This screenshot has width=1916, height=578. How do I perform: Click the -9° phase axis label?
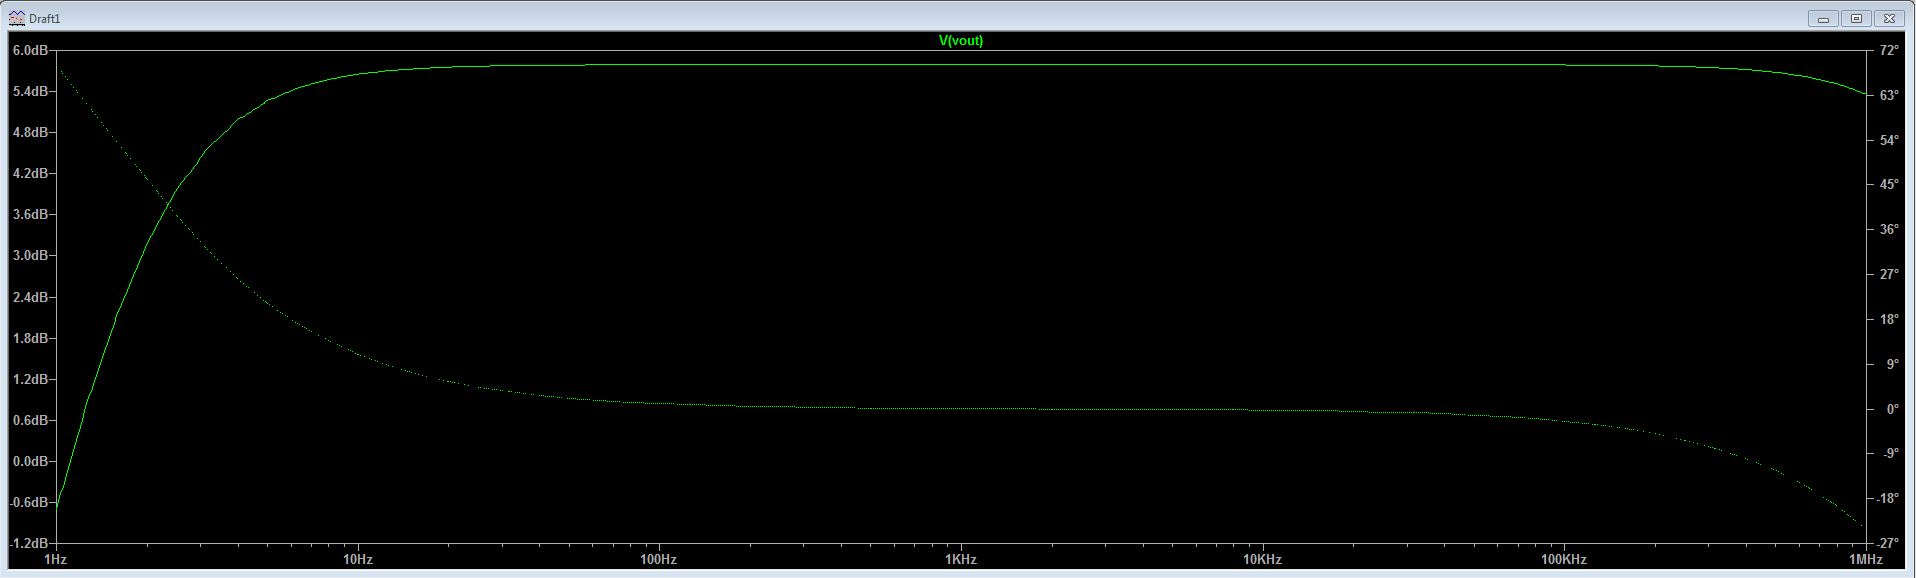pyautogui.click(x=1890, y=453)
